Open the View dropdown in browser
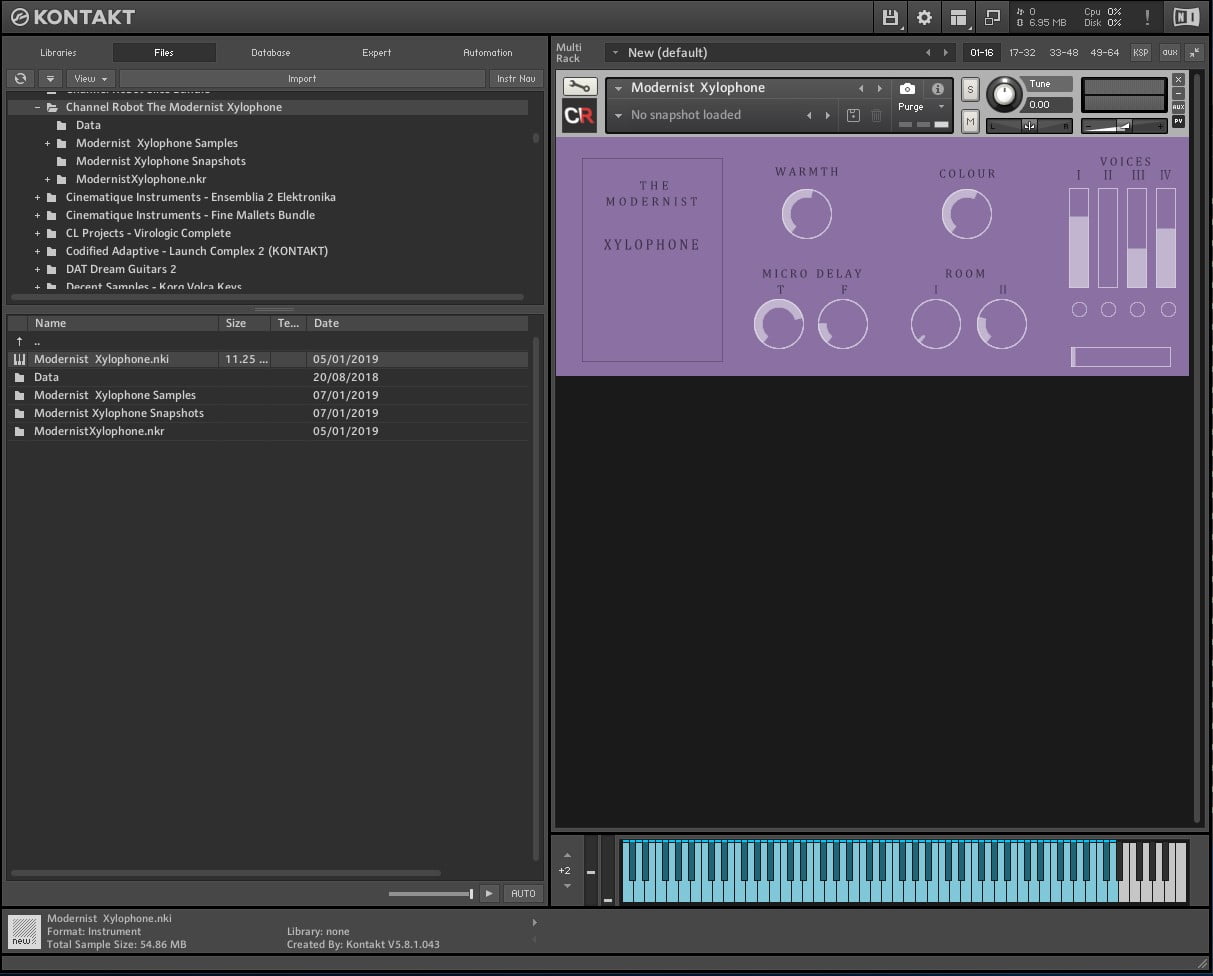Screen dimensions: 1213x976 [x=91, y=78]
